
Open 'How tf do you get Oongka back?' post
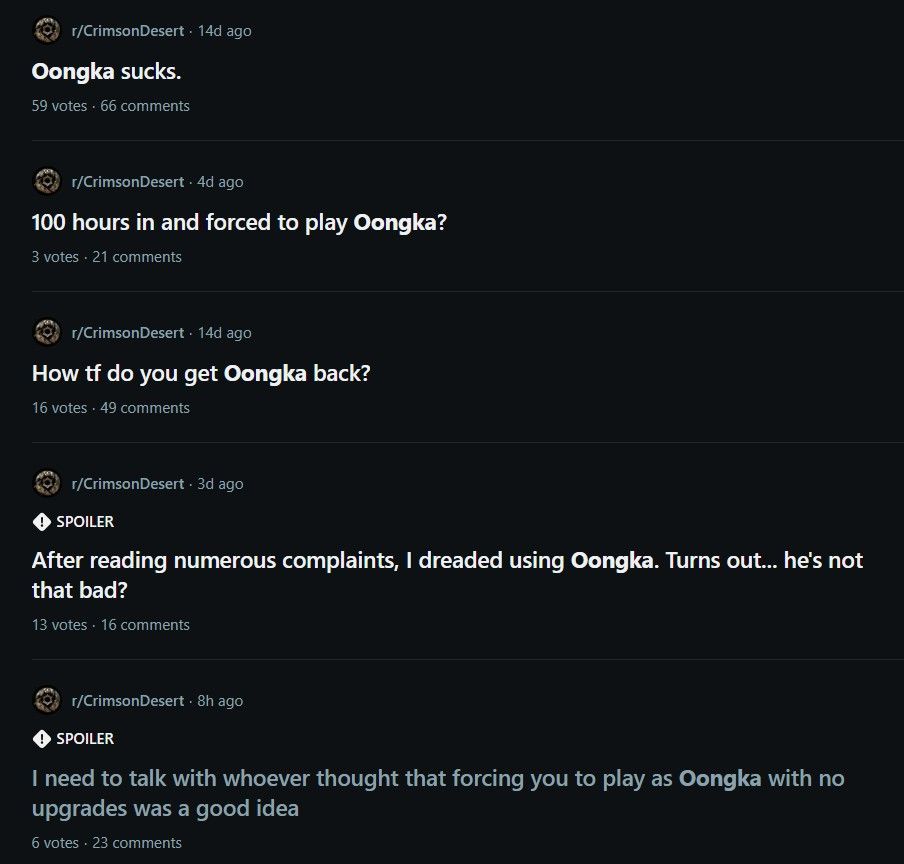(x=201, y=373)
